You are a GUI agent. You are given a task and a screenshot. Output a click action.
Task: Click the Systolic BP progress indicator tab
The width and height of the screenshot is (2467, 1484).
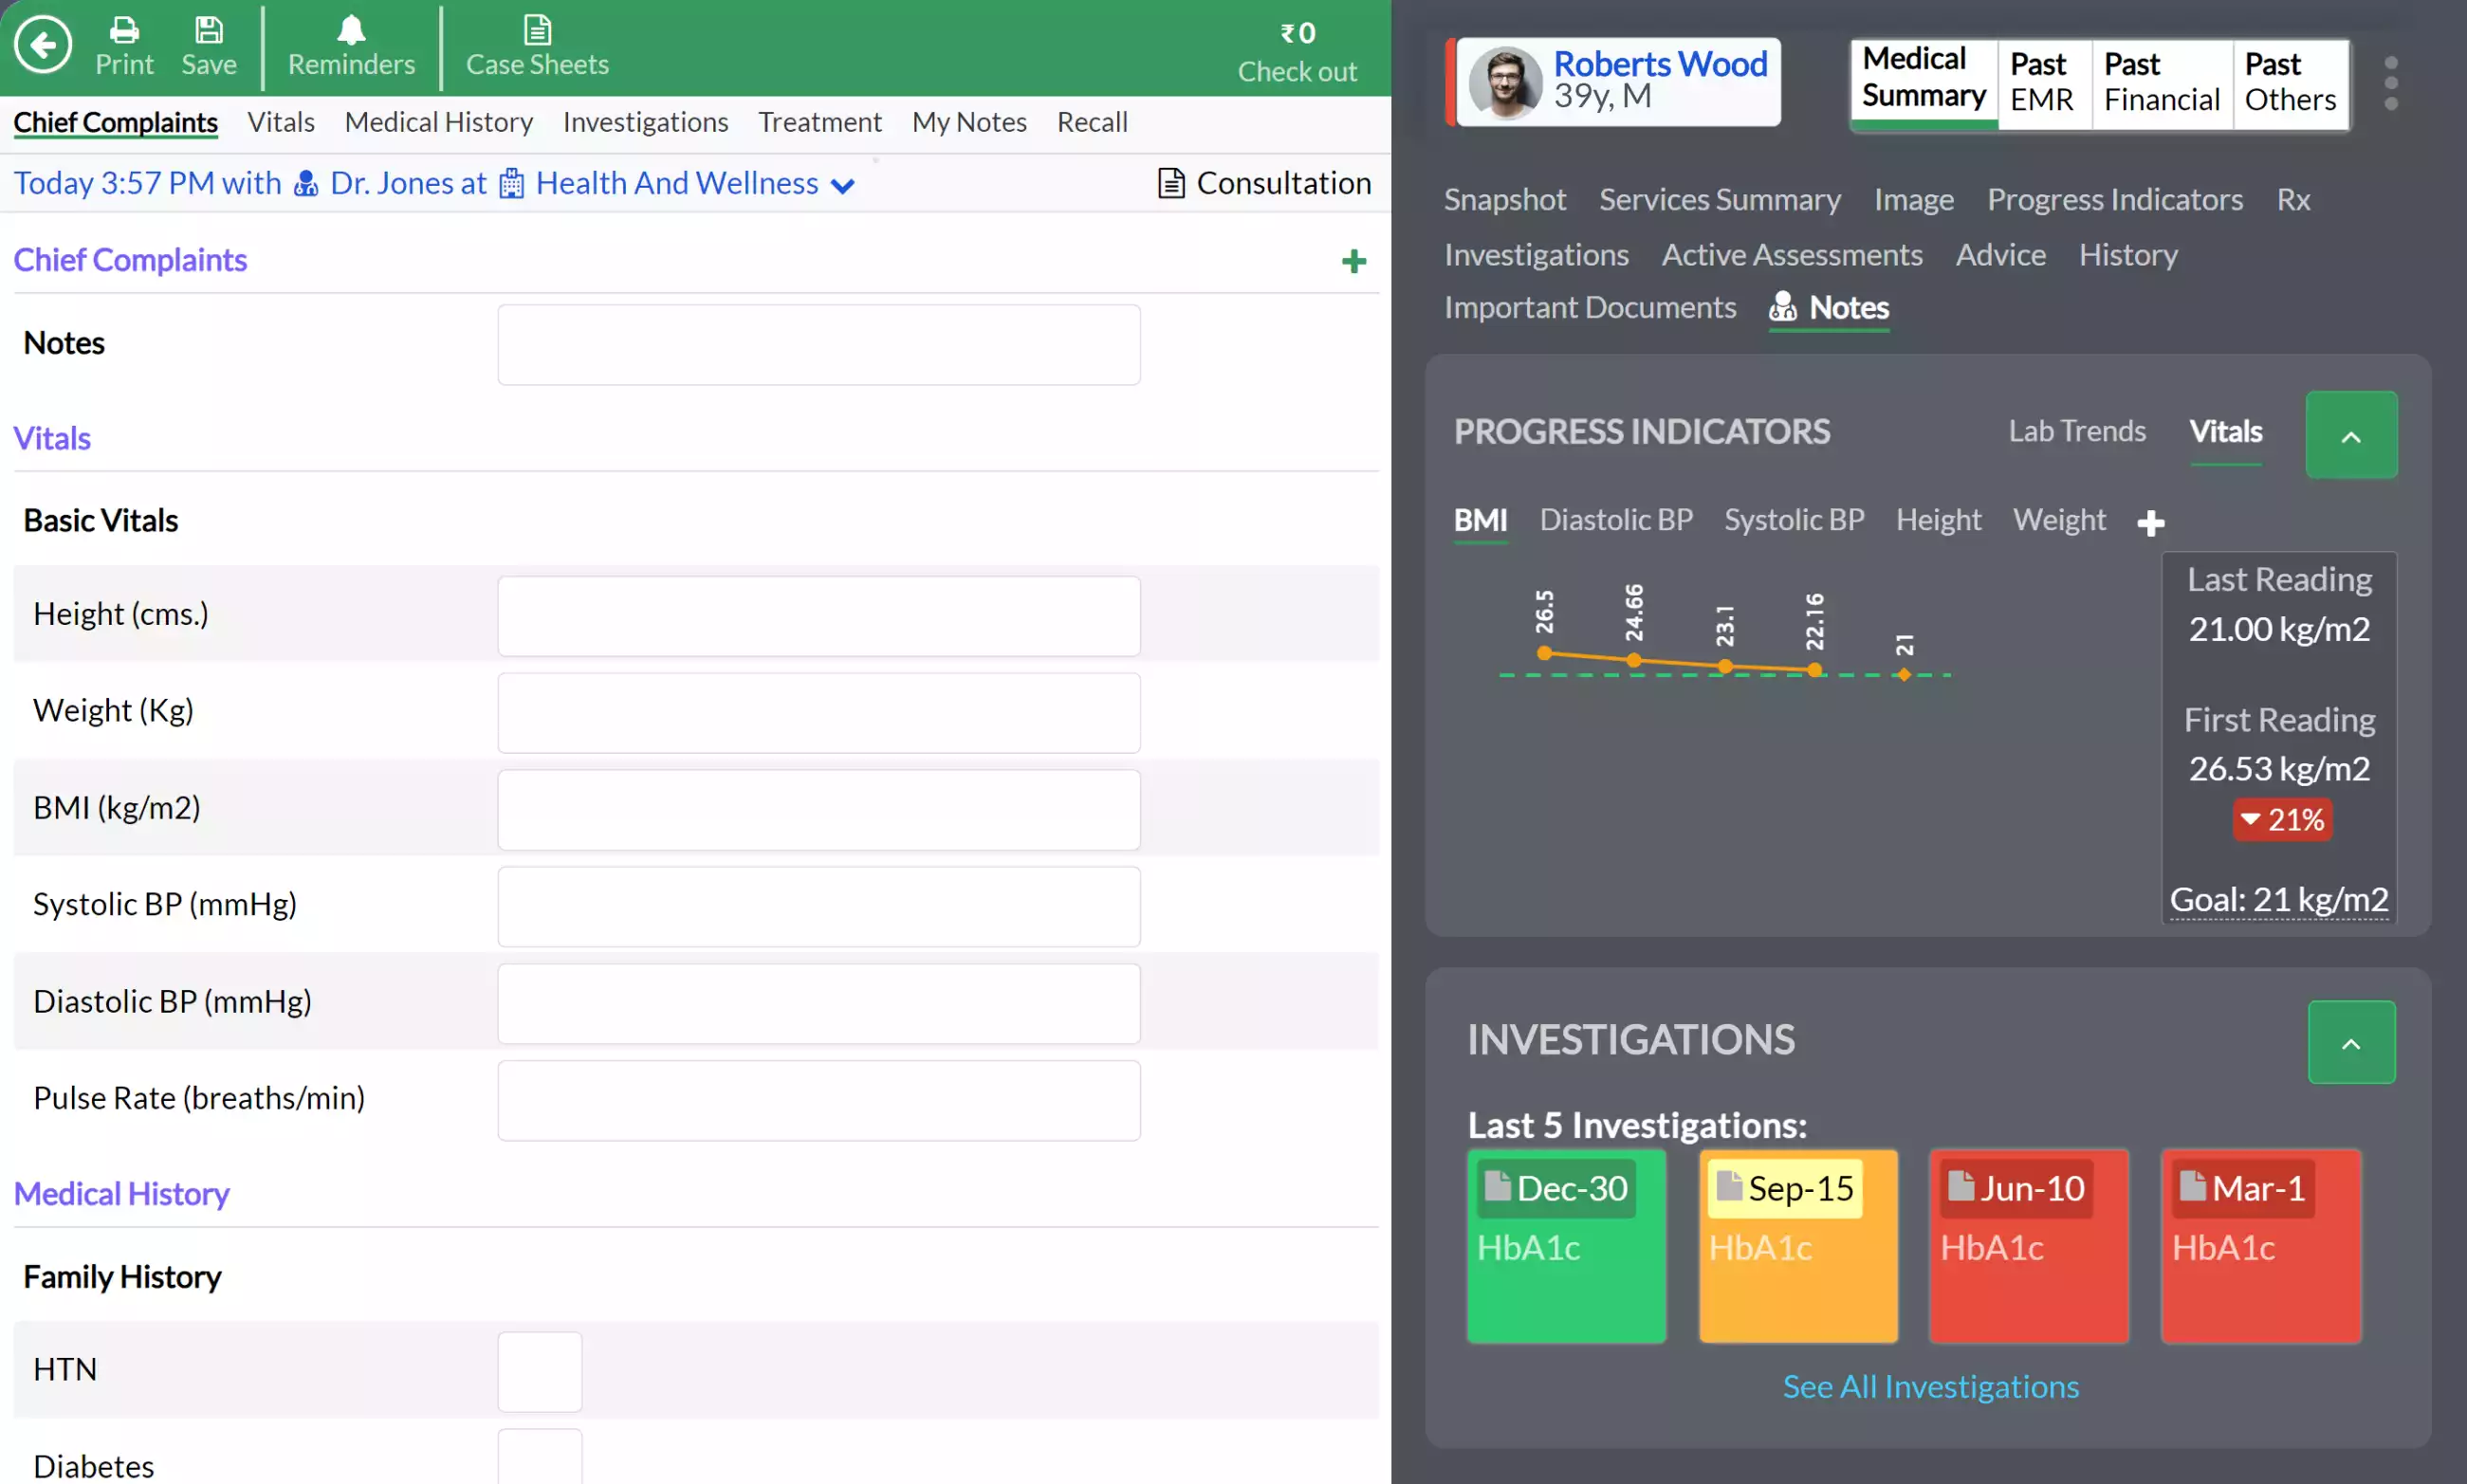[1794, 518]
